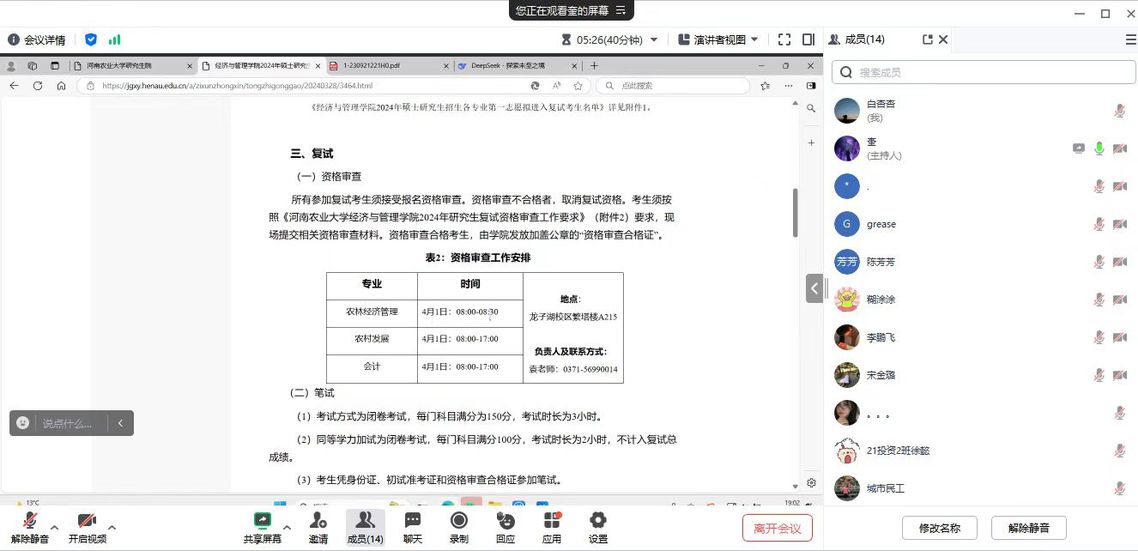Turn on camera with 开启视频

point(87,527)
